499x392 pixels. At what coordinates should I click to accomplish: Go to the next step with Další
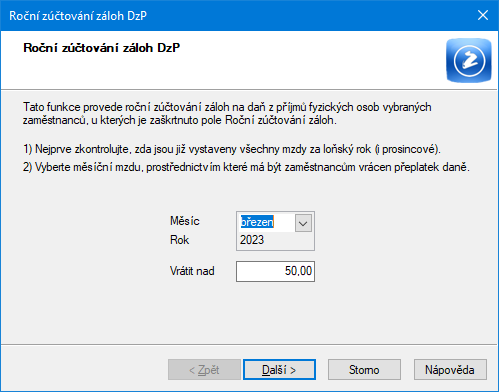279,370
